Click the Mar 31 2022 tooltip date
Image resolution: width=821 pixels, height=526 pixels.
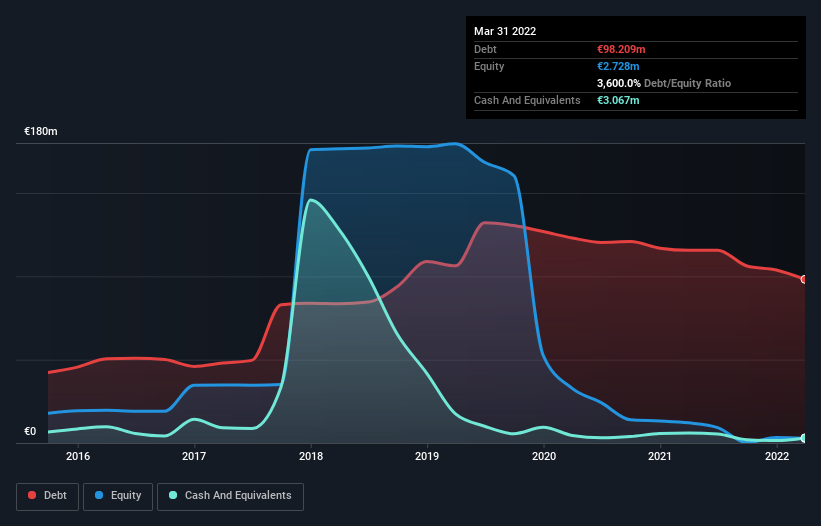click(x=505, y=31)
